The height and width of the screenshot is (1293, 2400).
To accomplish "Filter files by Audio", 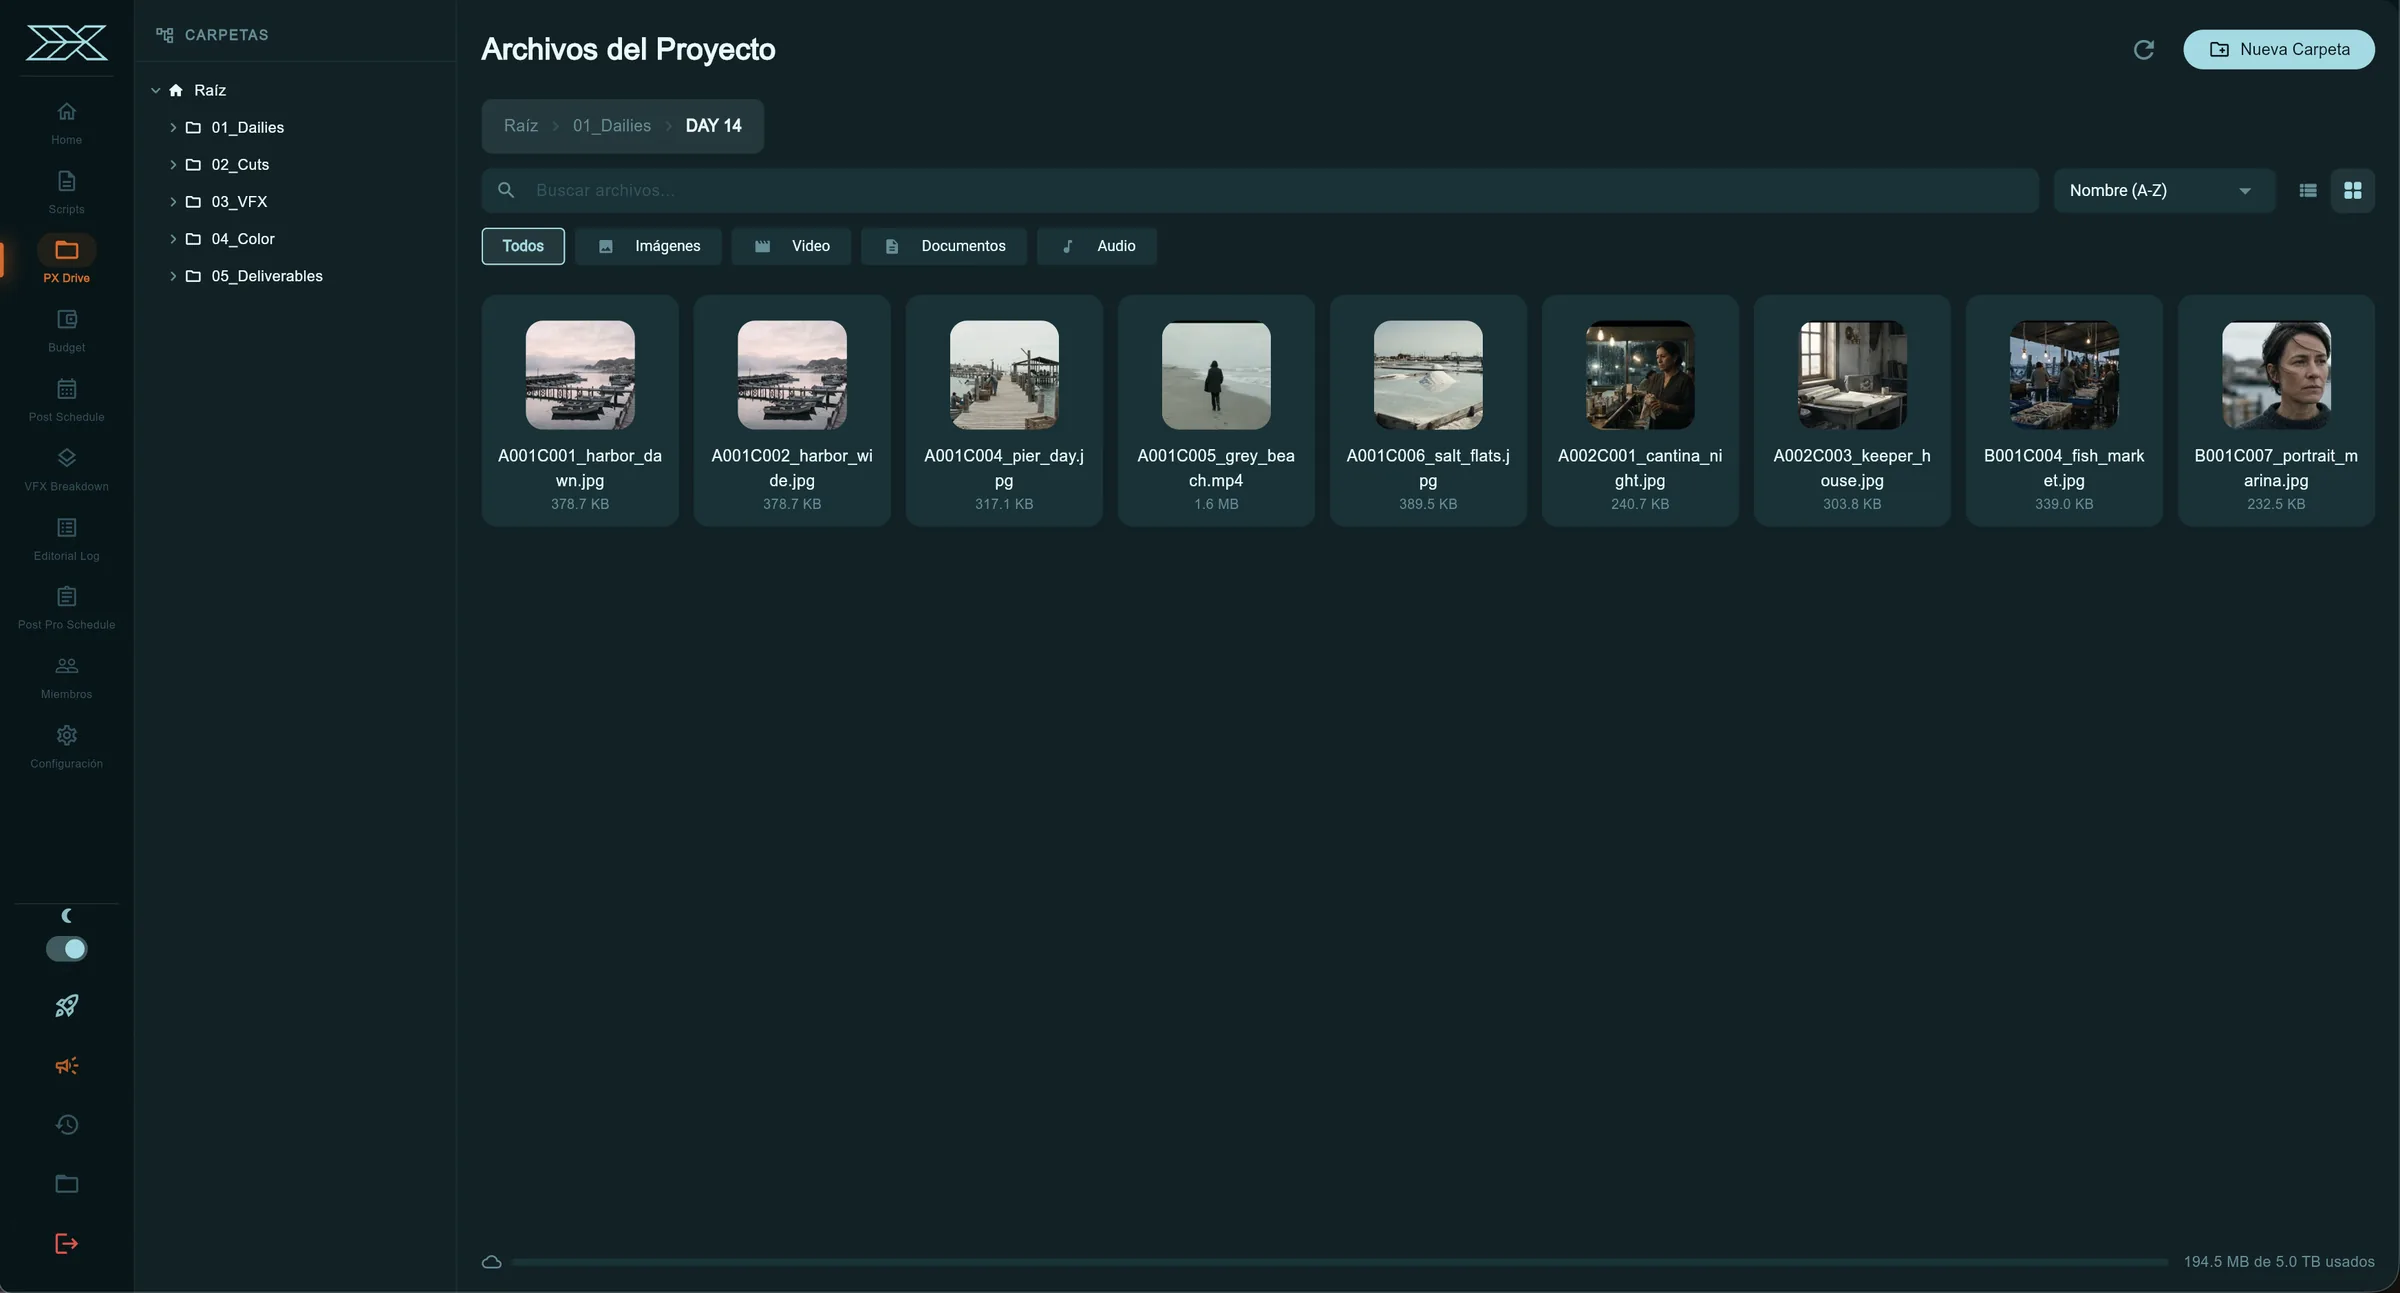I will tap(1097, 246).
